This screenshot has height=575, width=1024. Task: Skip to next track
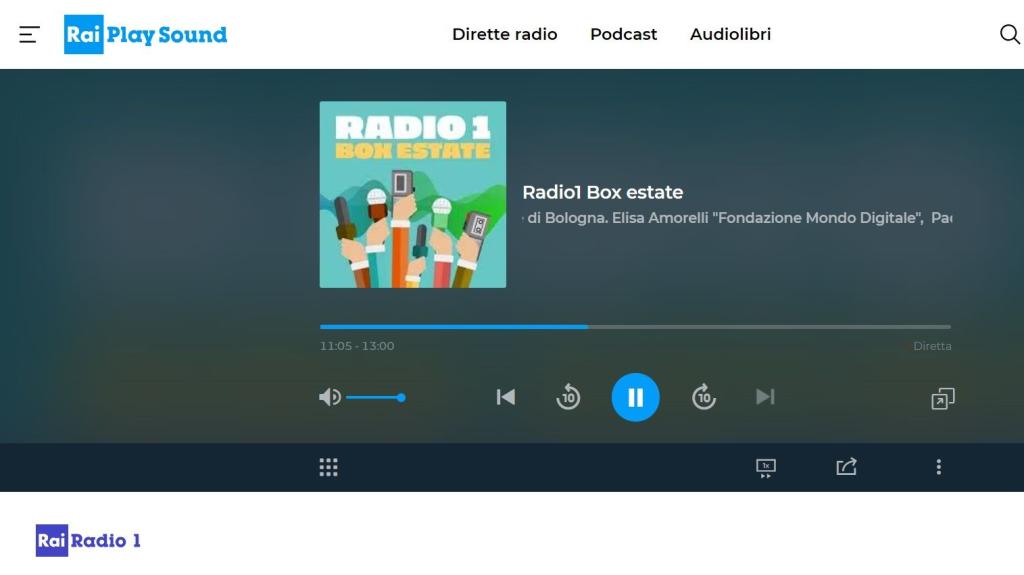765,397
